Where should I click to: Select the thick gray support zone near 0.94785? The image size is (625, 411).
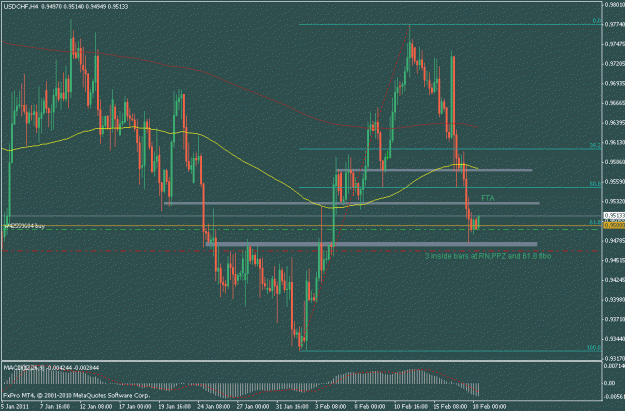[371, 244]
